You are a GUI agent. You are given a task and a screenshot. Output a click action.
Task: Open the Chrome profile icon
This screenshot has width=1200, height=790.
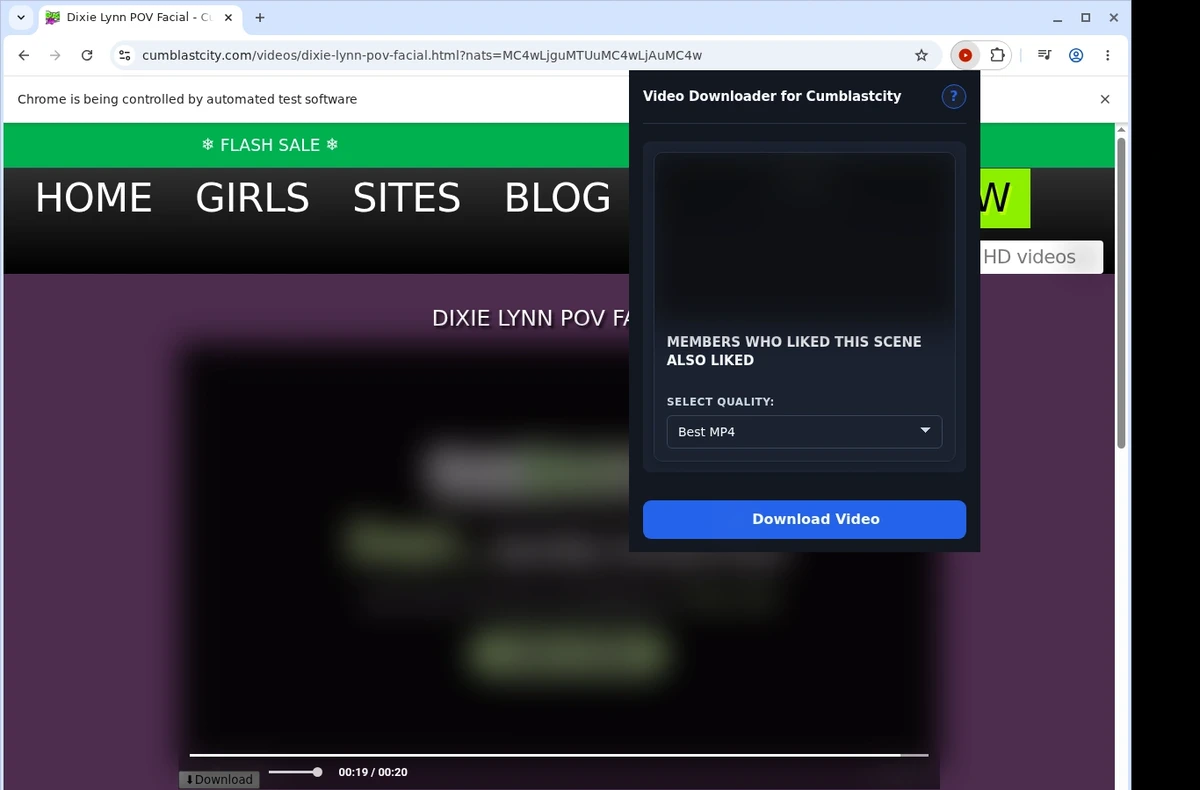1076,56
